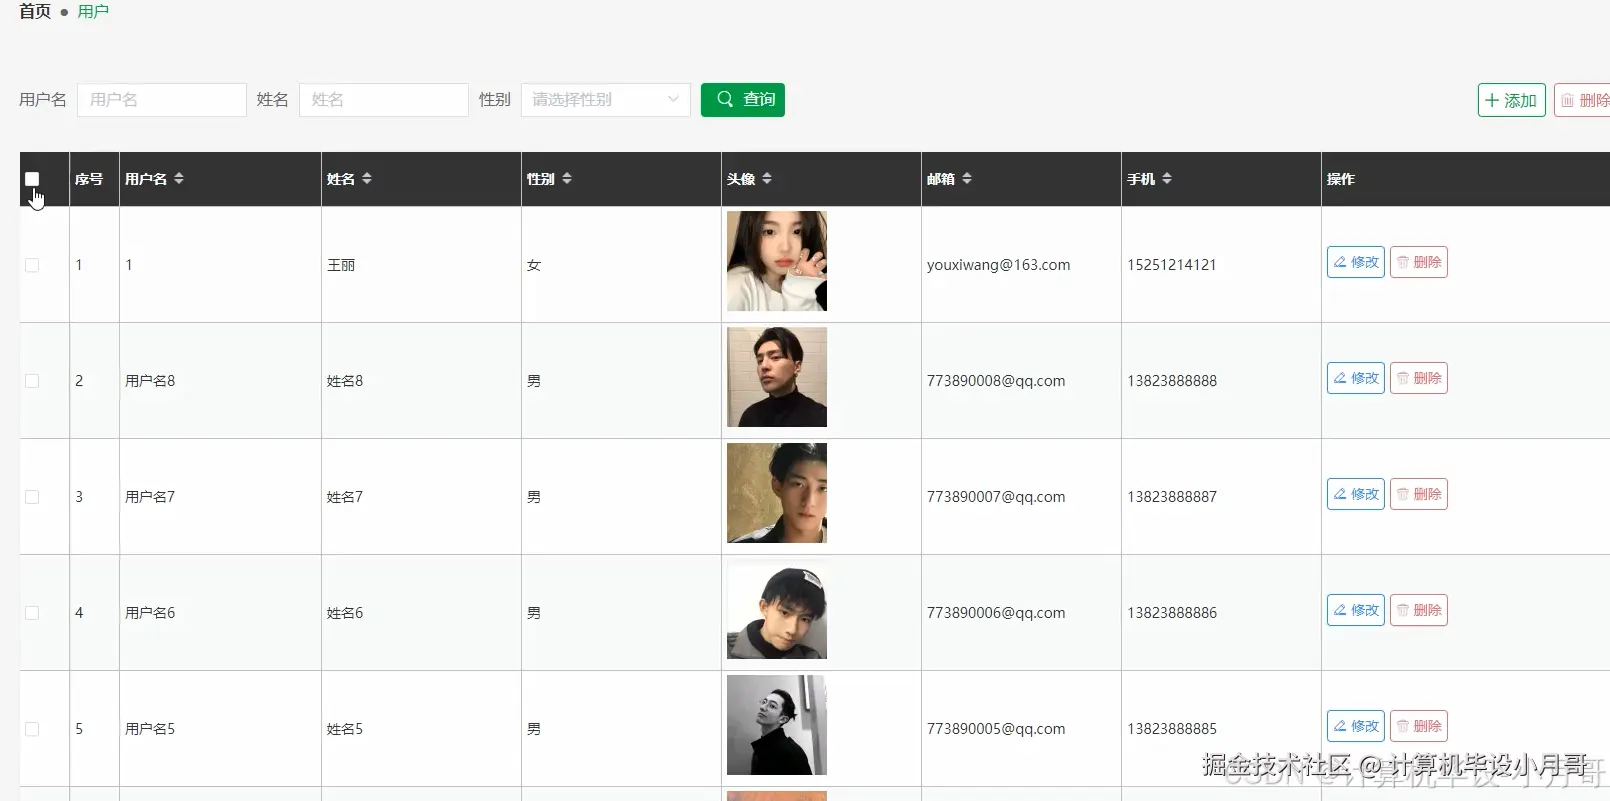Image resolution: width=1610 pixels, height=801 pixels.
Task: Sort table by 头像 column arrows
Action: [767, 178]
